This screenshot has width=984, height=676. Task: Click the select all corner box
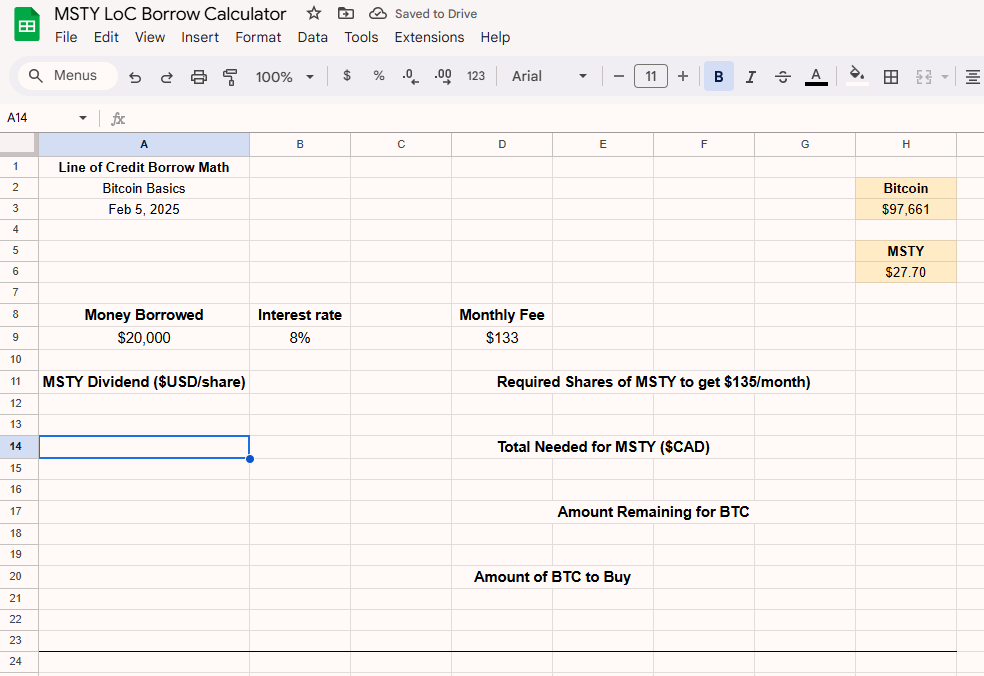point(19,144)
